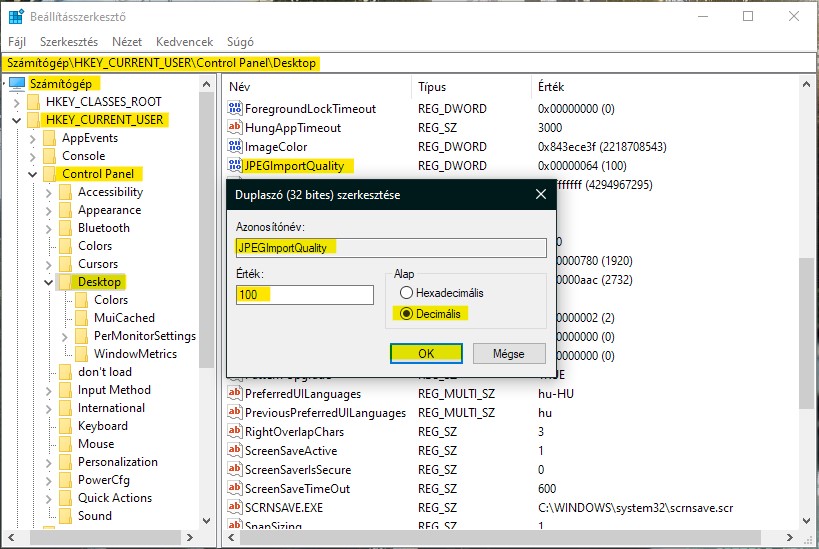Click the JPEGImportQuality DWORD value icon

click(235, 165)
